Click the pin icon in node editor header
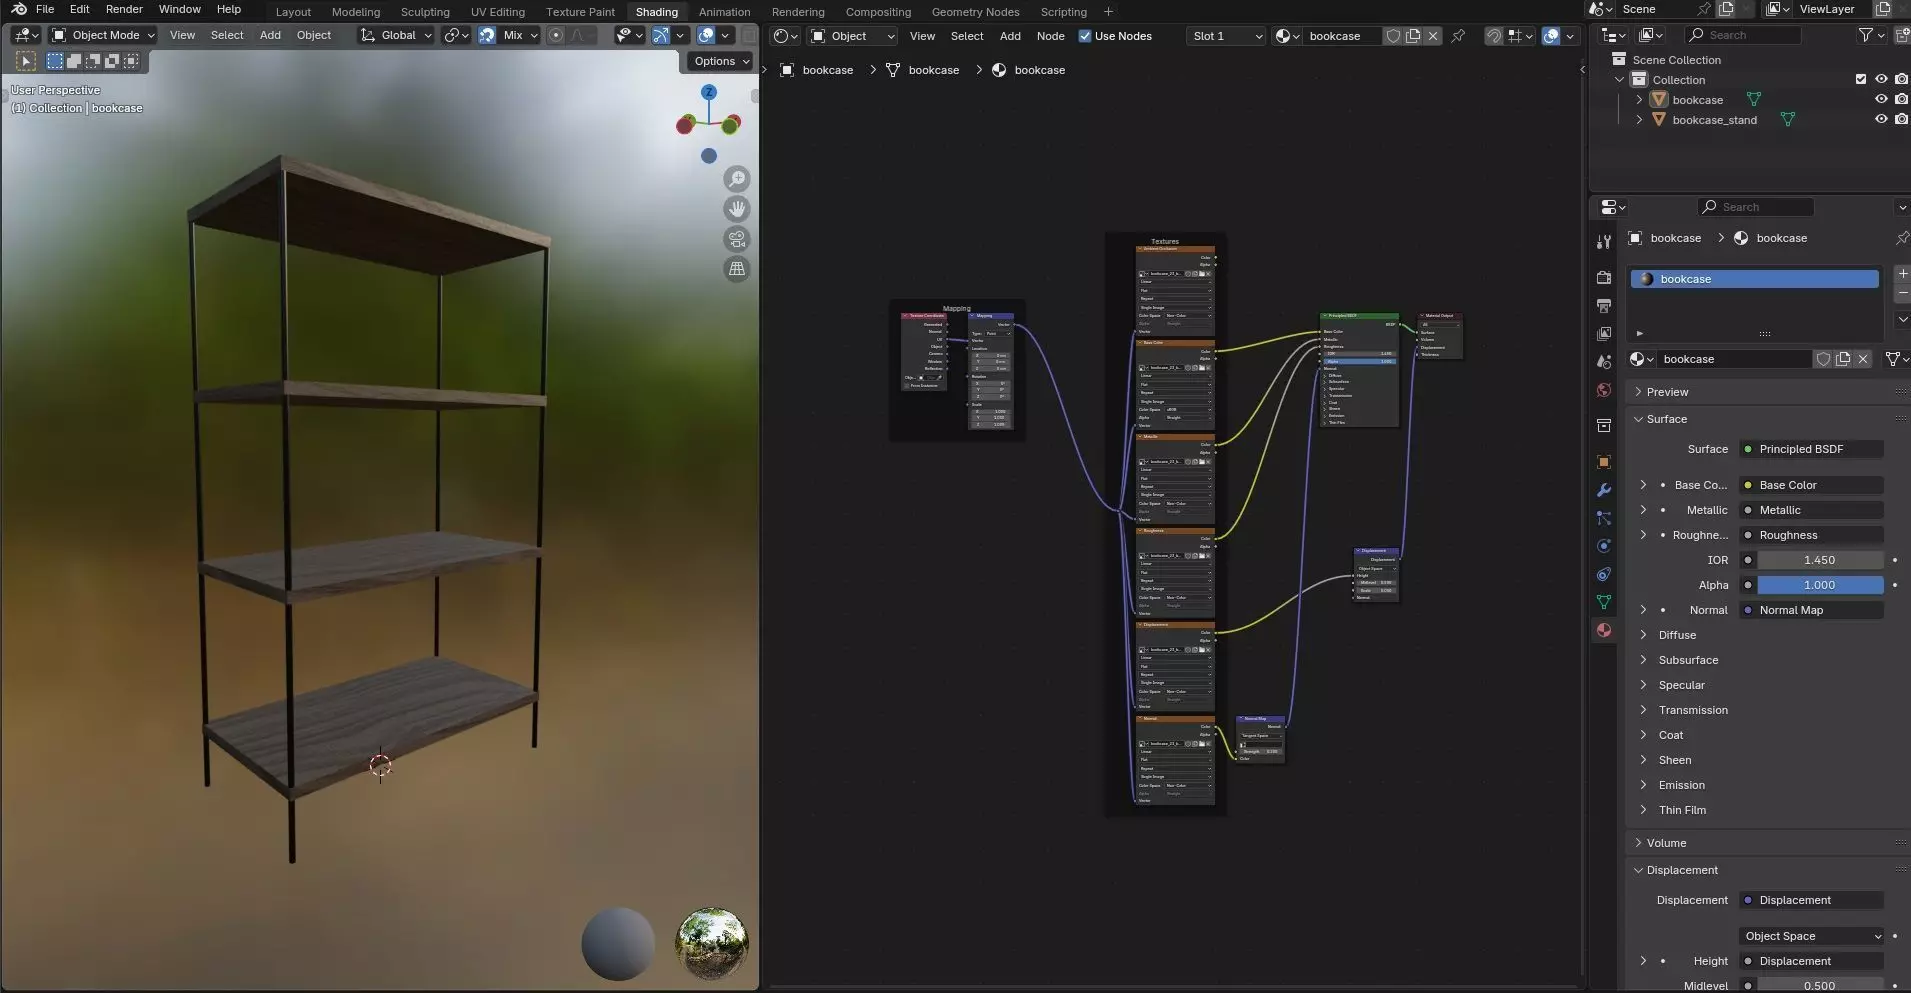 coord(1458,36)
